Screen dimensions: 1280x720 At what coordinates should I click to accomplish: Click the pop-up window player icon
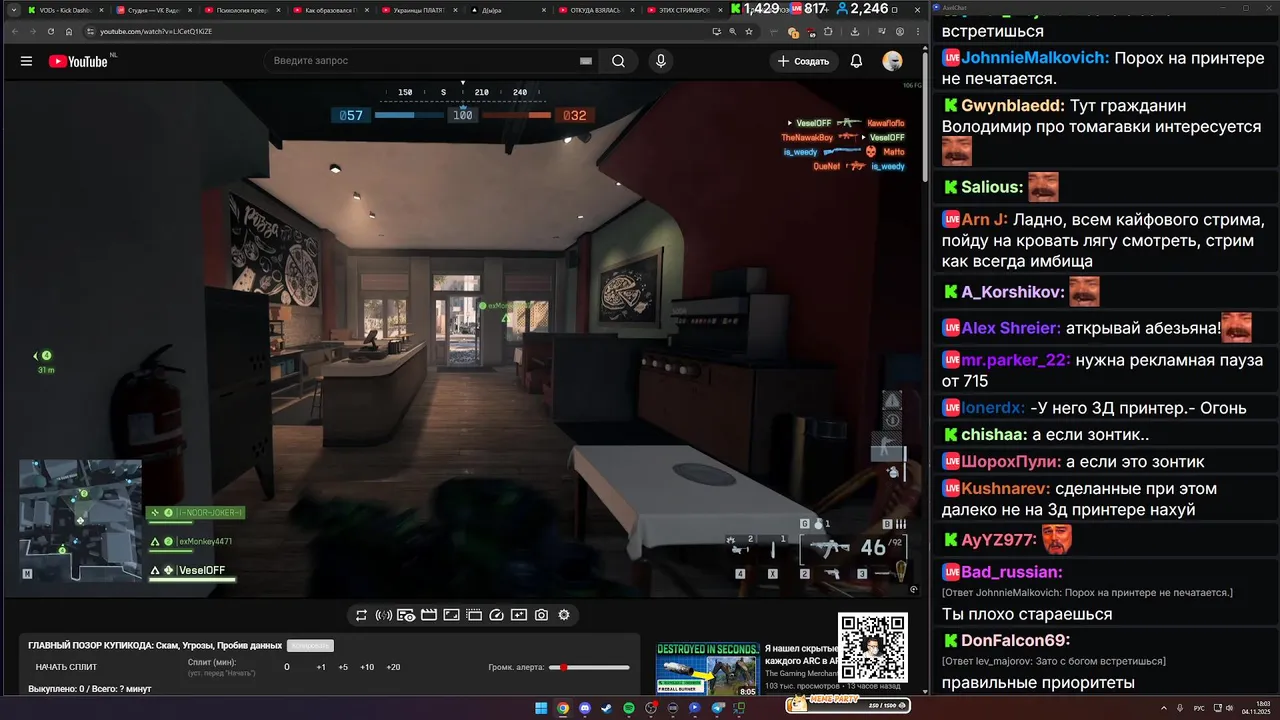[x=474, y=615]
